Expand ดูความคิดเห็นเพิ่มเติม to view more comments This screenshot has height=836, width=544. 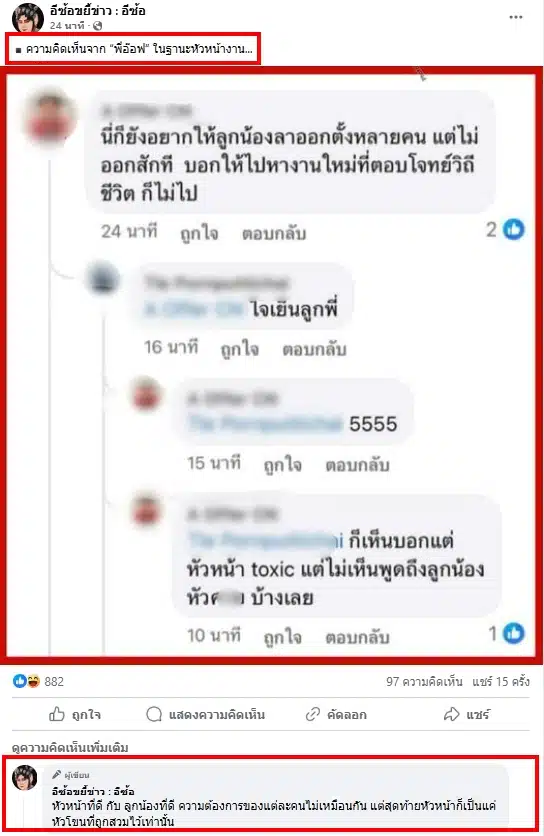pyautogui.click(x=70, y=747)
